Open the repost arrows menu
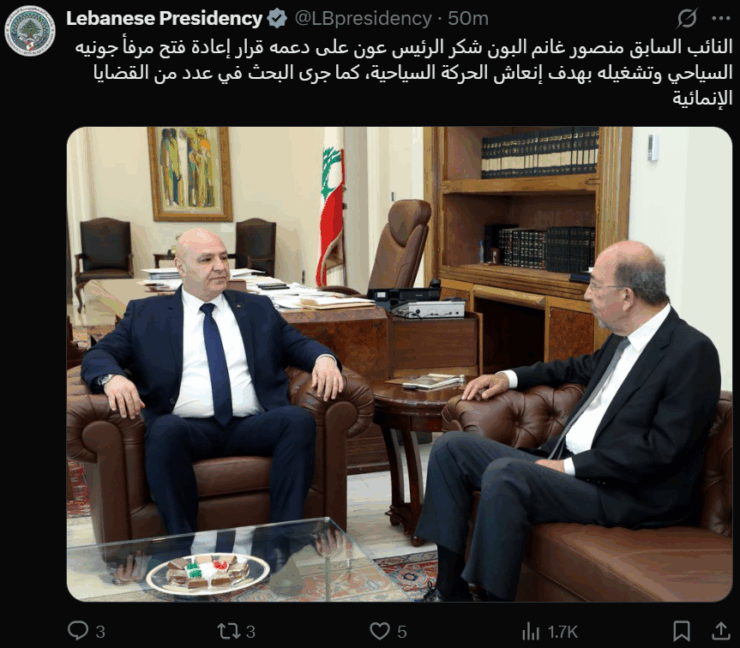This screenshot has height=648, width=740. coord(228,631)
